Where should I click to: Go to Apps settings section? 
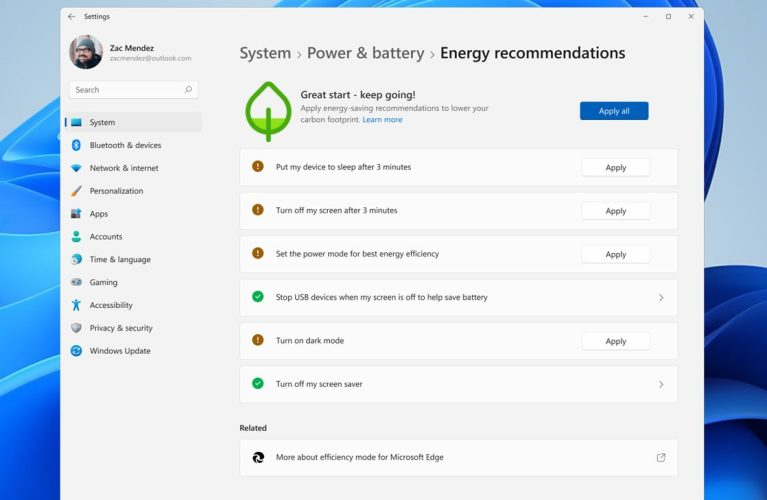98,214
